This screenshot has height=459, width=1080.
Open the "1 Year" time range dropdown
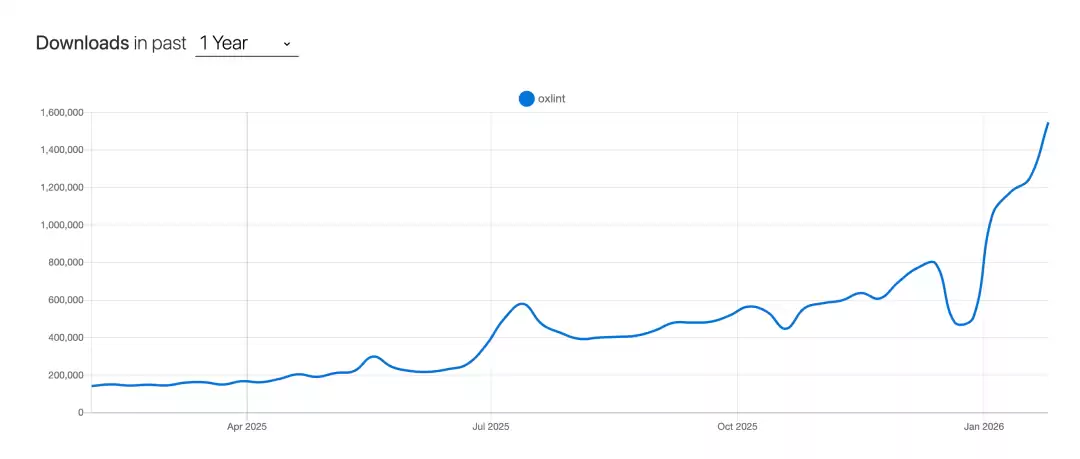click(x=246, y=43)
